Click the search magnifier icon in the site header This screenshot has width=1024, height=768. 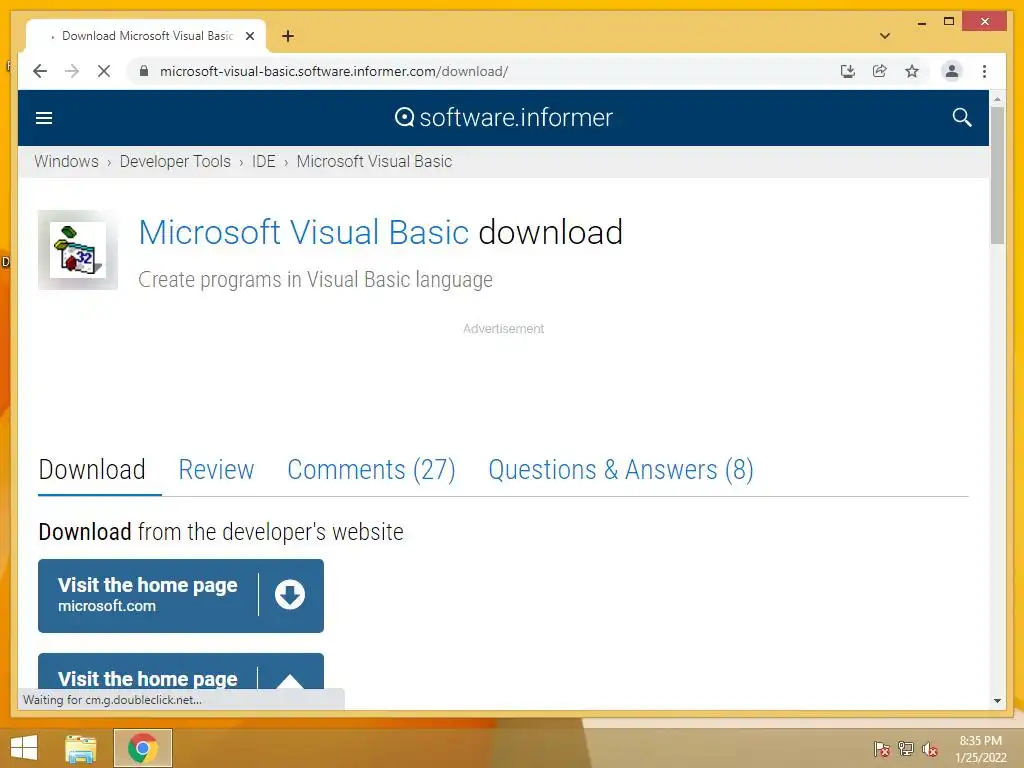click(962, 118)
